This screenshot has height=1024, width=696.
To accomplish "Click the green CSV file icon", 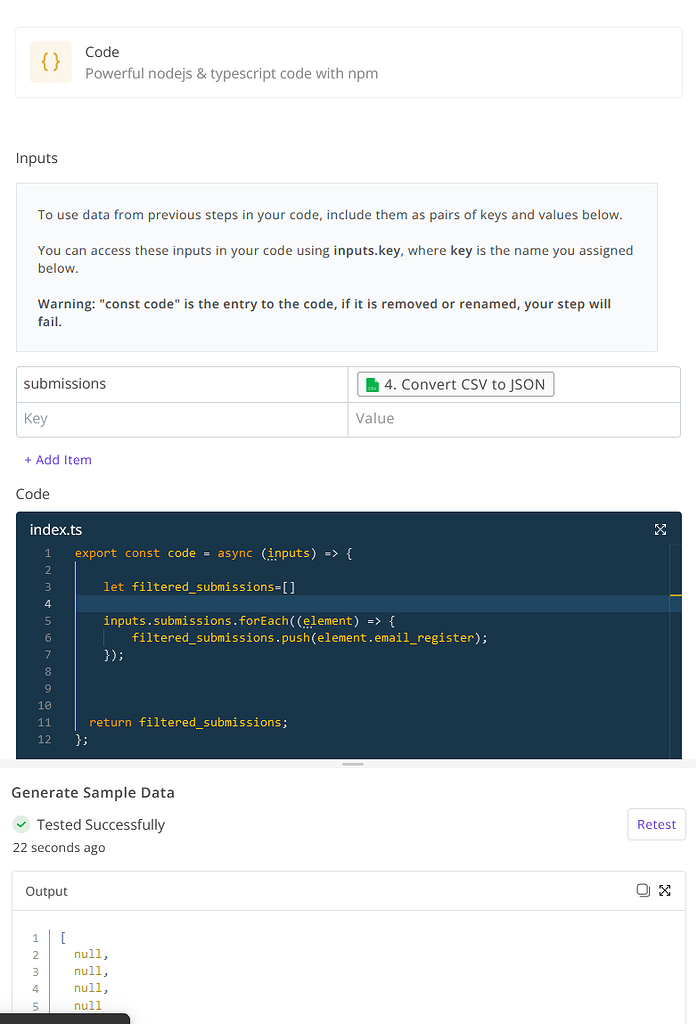I will 371,383.
